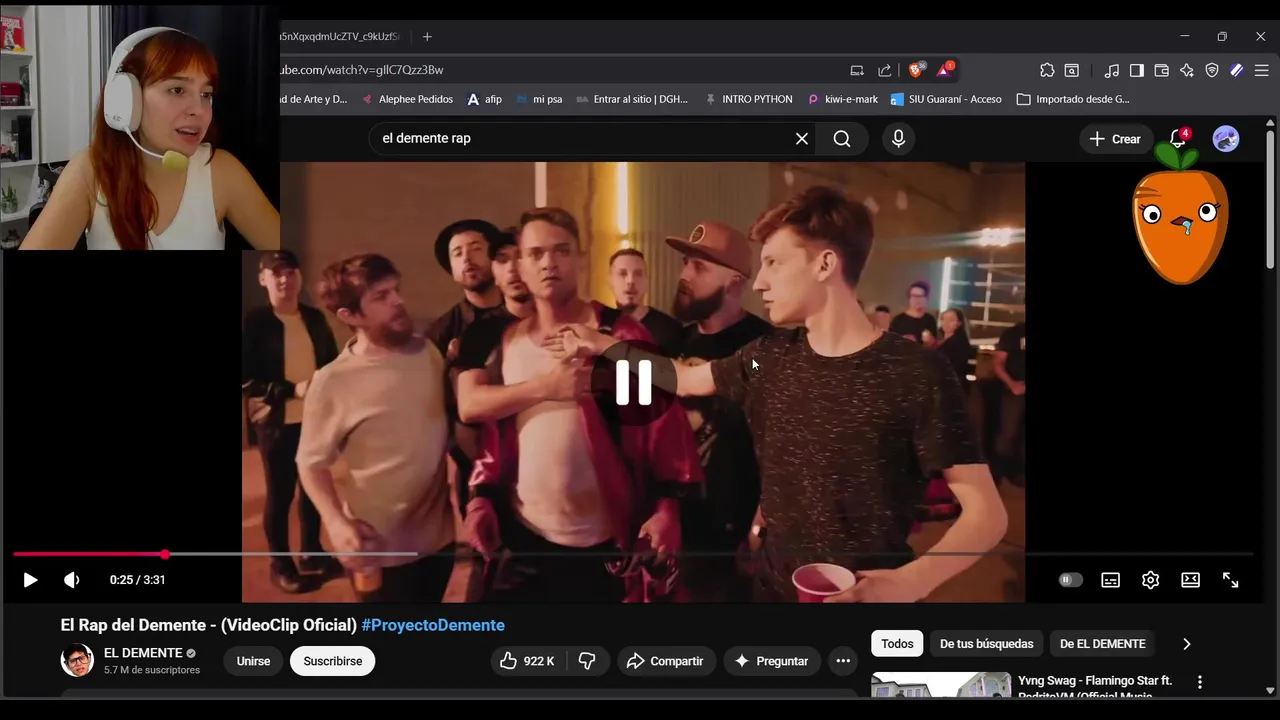This screenshot has height=720, width=1280.
Task: Switch to theater mode
Action: point(1190,580)
